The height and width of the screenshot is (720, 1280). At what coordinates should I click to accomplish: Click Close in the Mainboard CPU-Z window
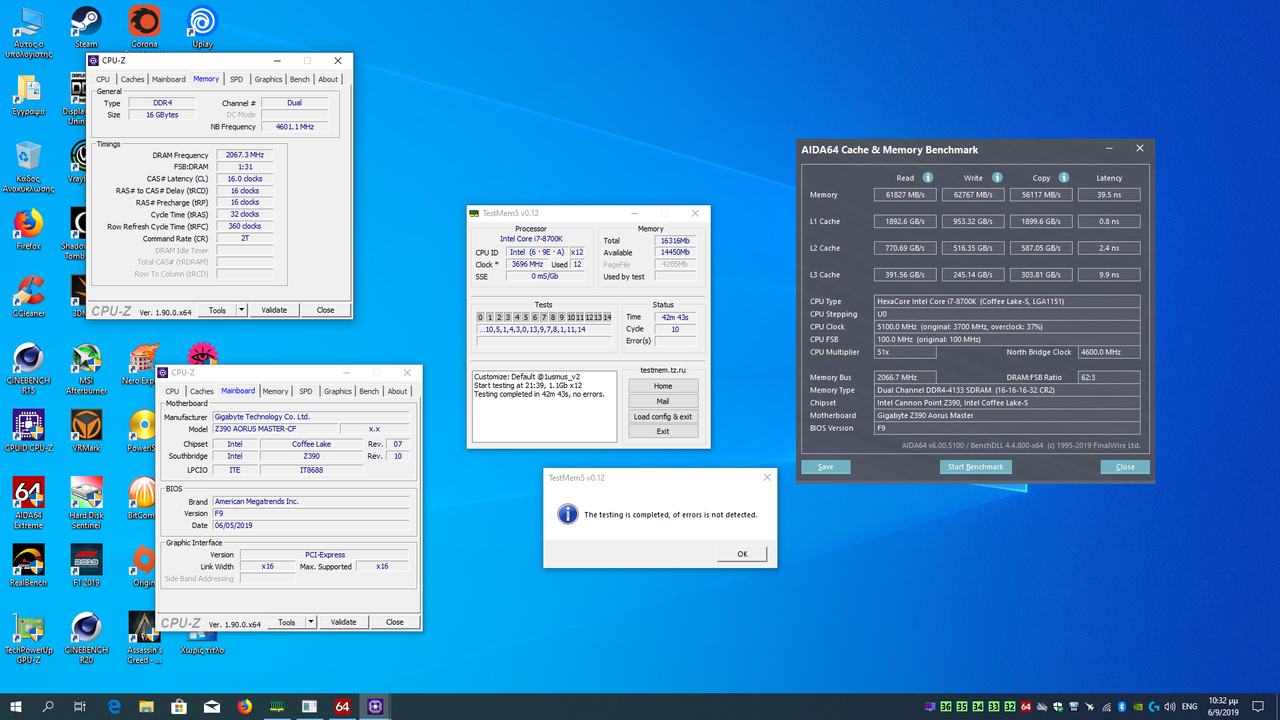point(395,622)
